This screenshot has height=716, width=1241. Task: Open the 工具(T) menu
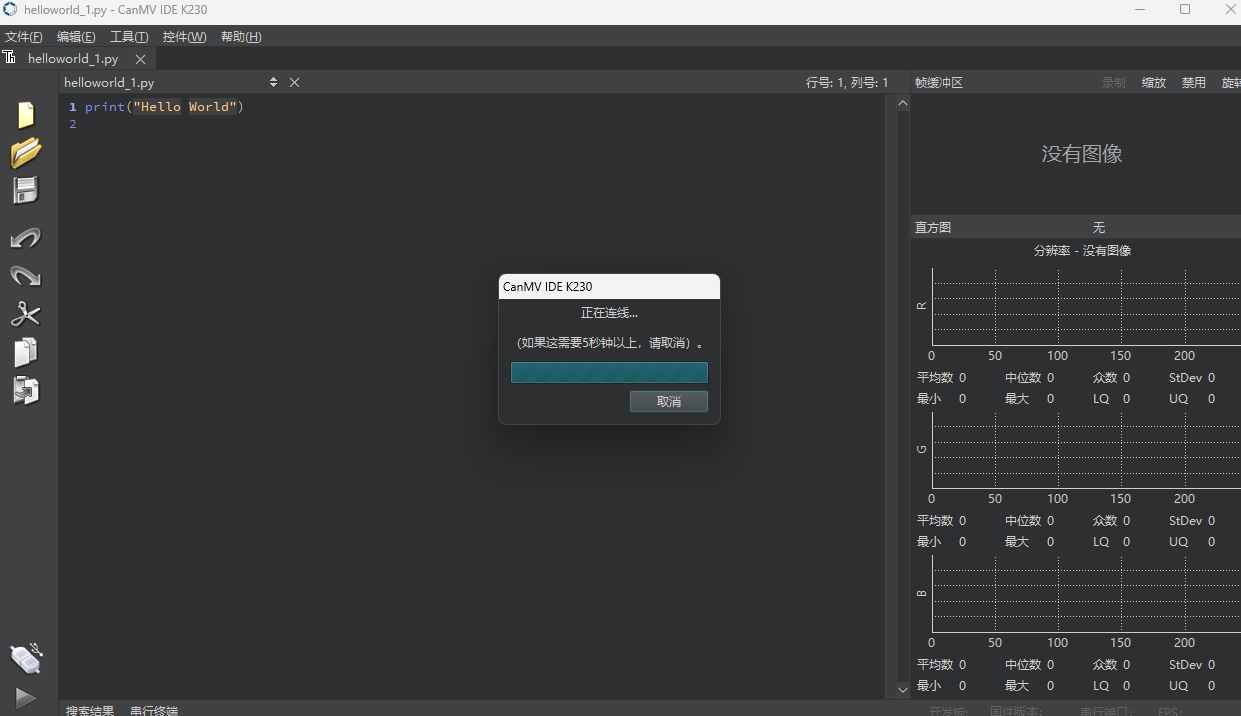point(129,37)
